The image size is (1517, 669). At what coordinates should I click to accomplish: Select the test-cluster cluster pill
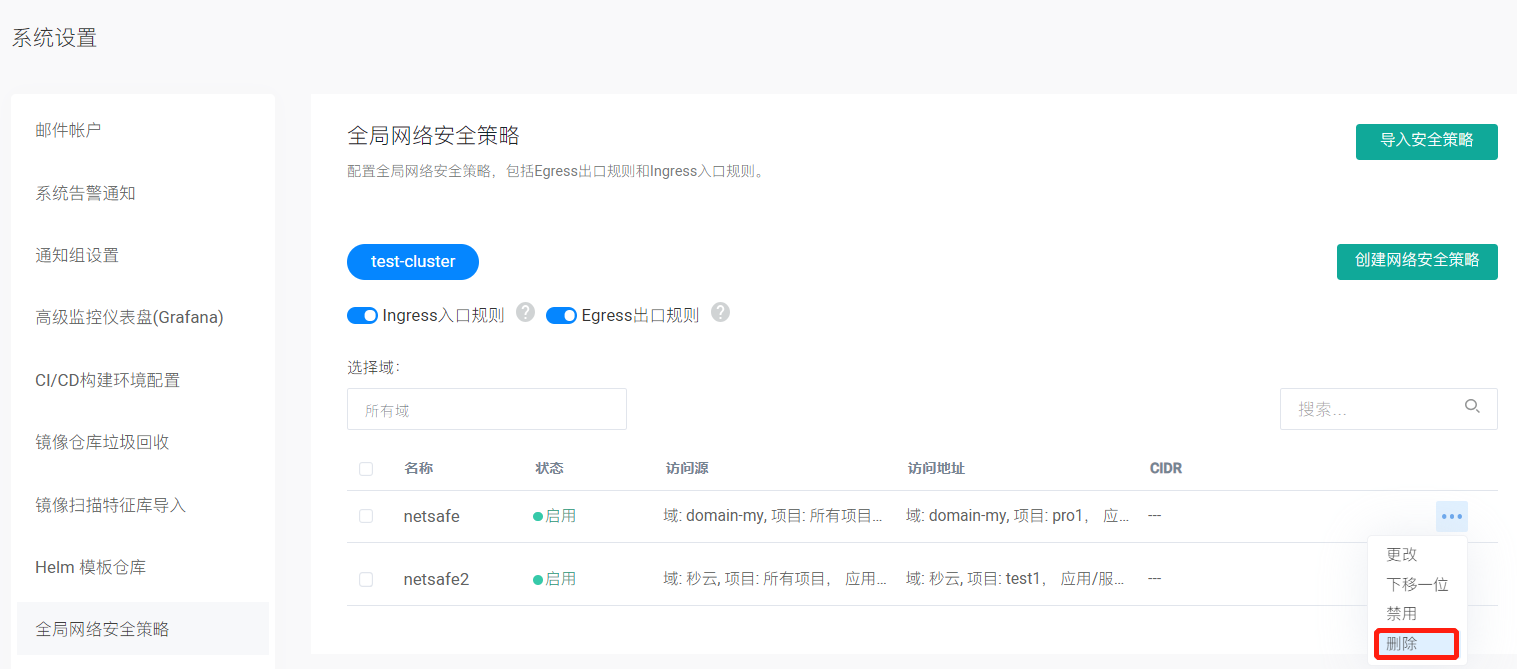point(413,262)
